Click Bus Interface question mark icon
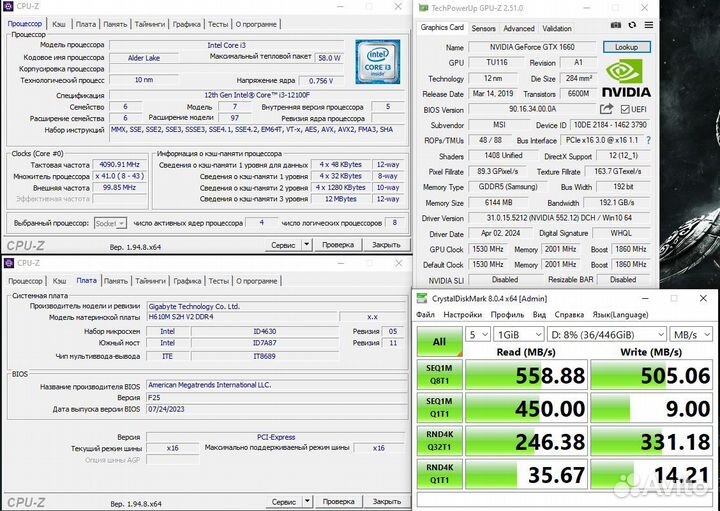The width and height of the screenshot is (720, 511). pyautogui.click(x=648, y=140)
